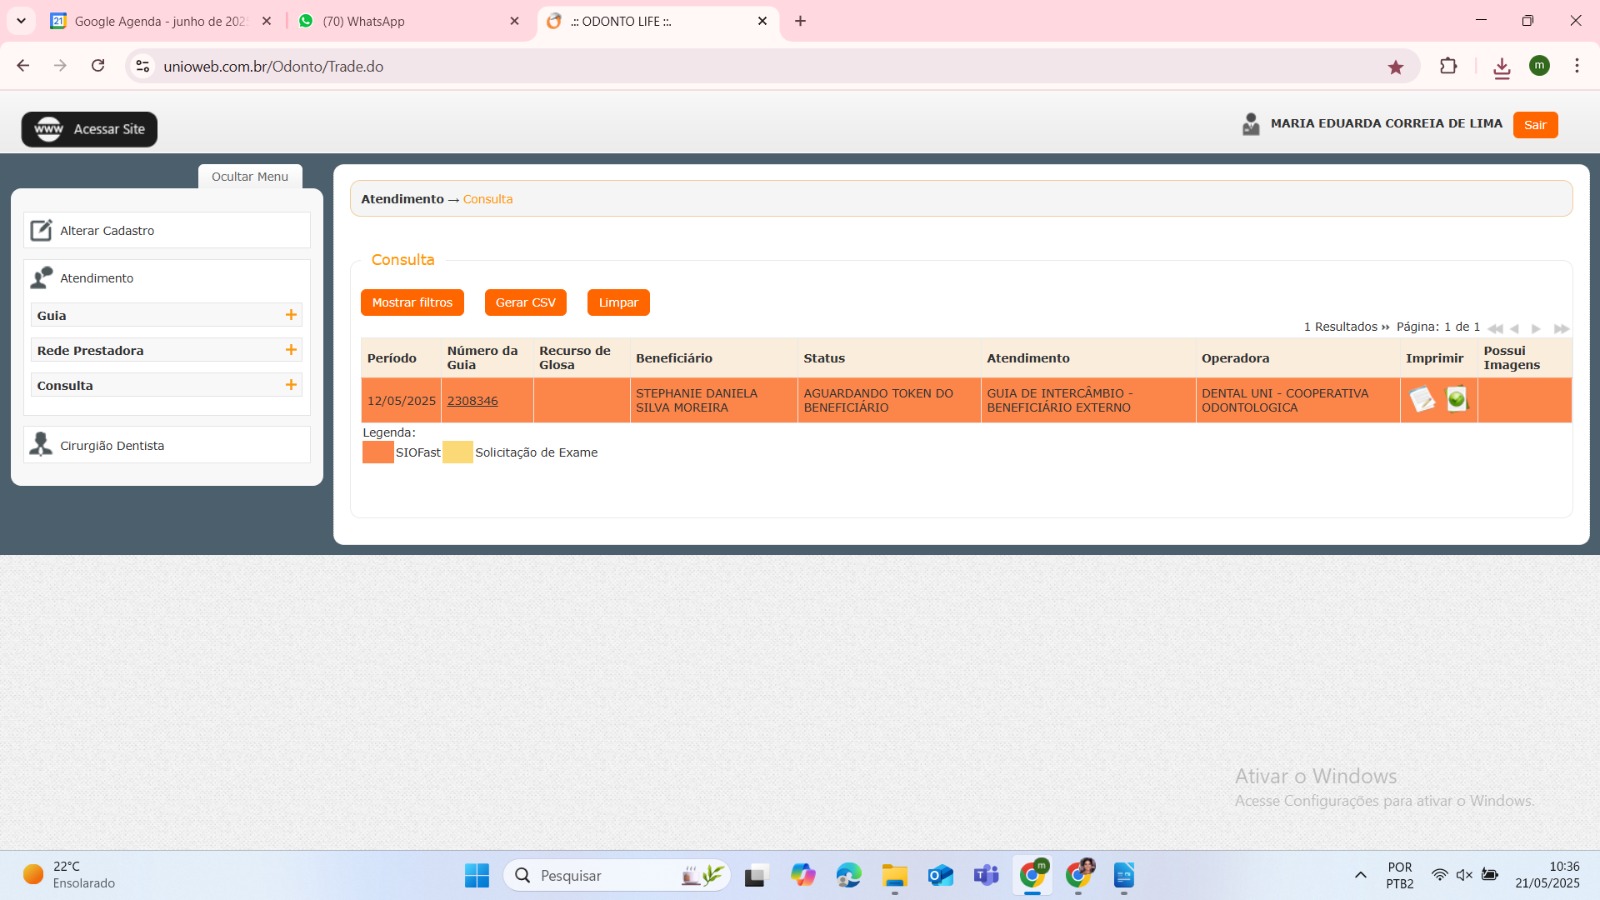Screen dimensions: 1600x900
Task: Open Microsoft Teams from the taskbar
Action: click(986, 876)
